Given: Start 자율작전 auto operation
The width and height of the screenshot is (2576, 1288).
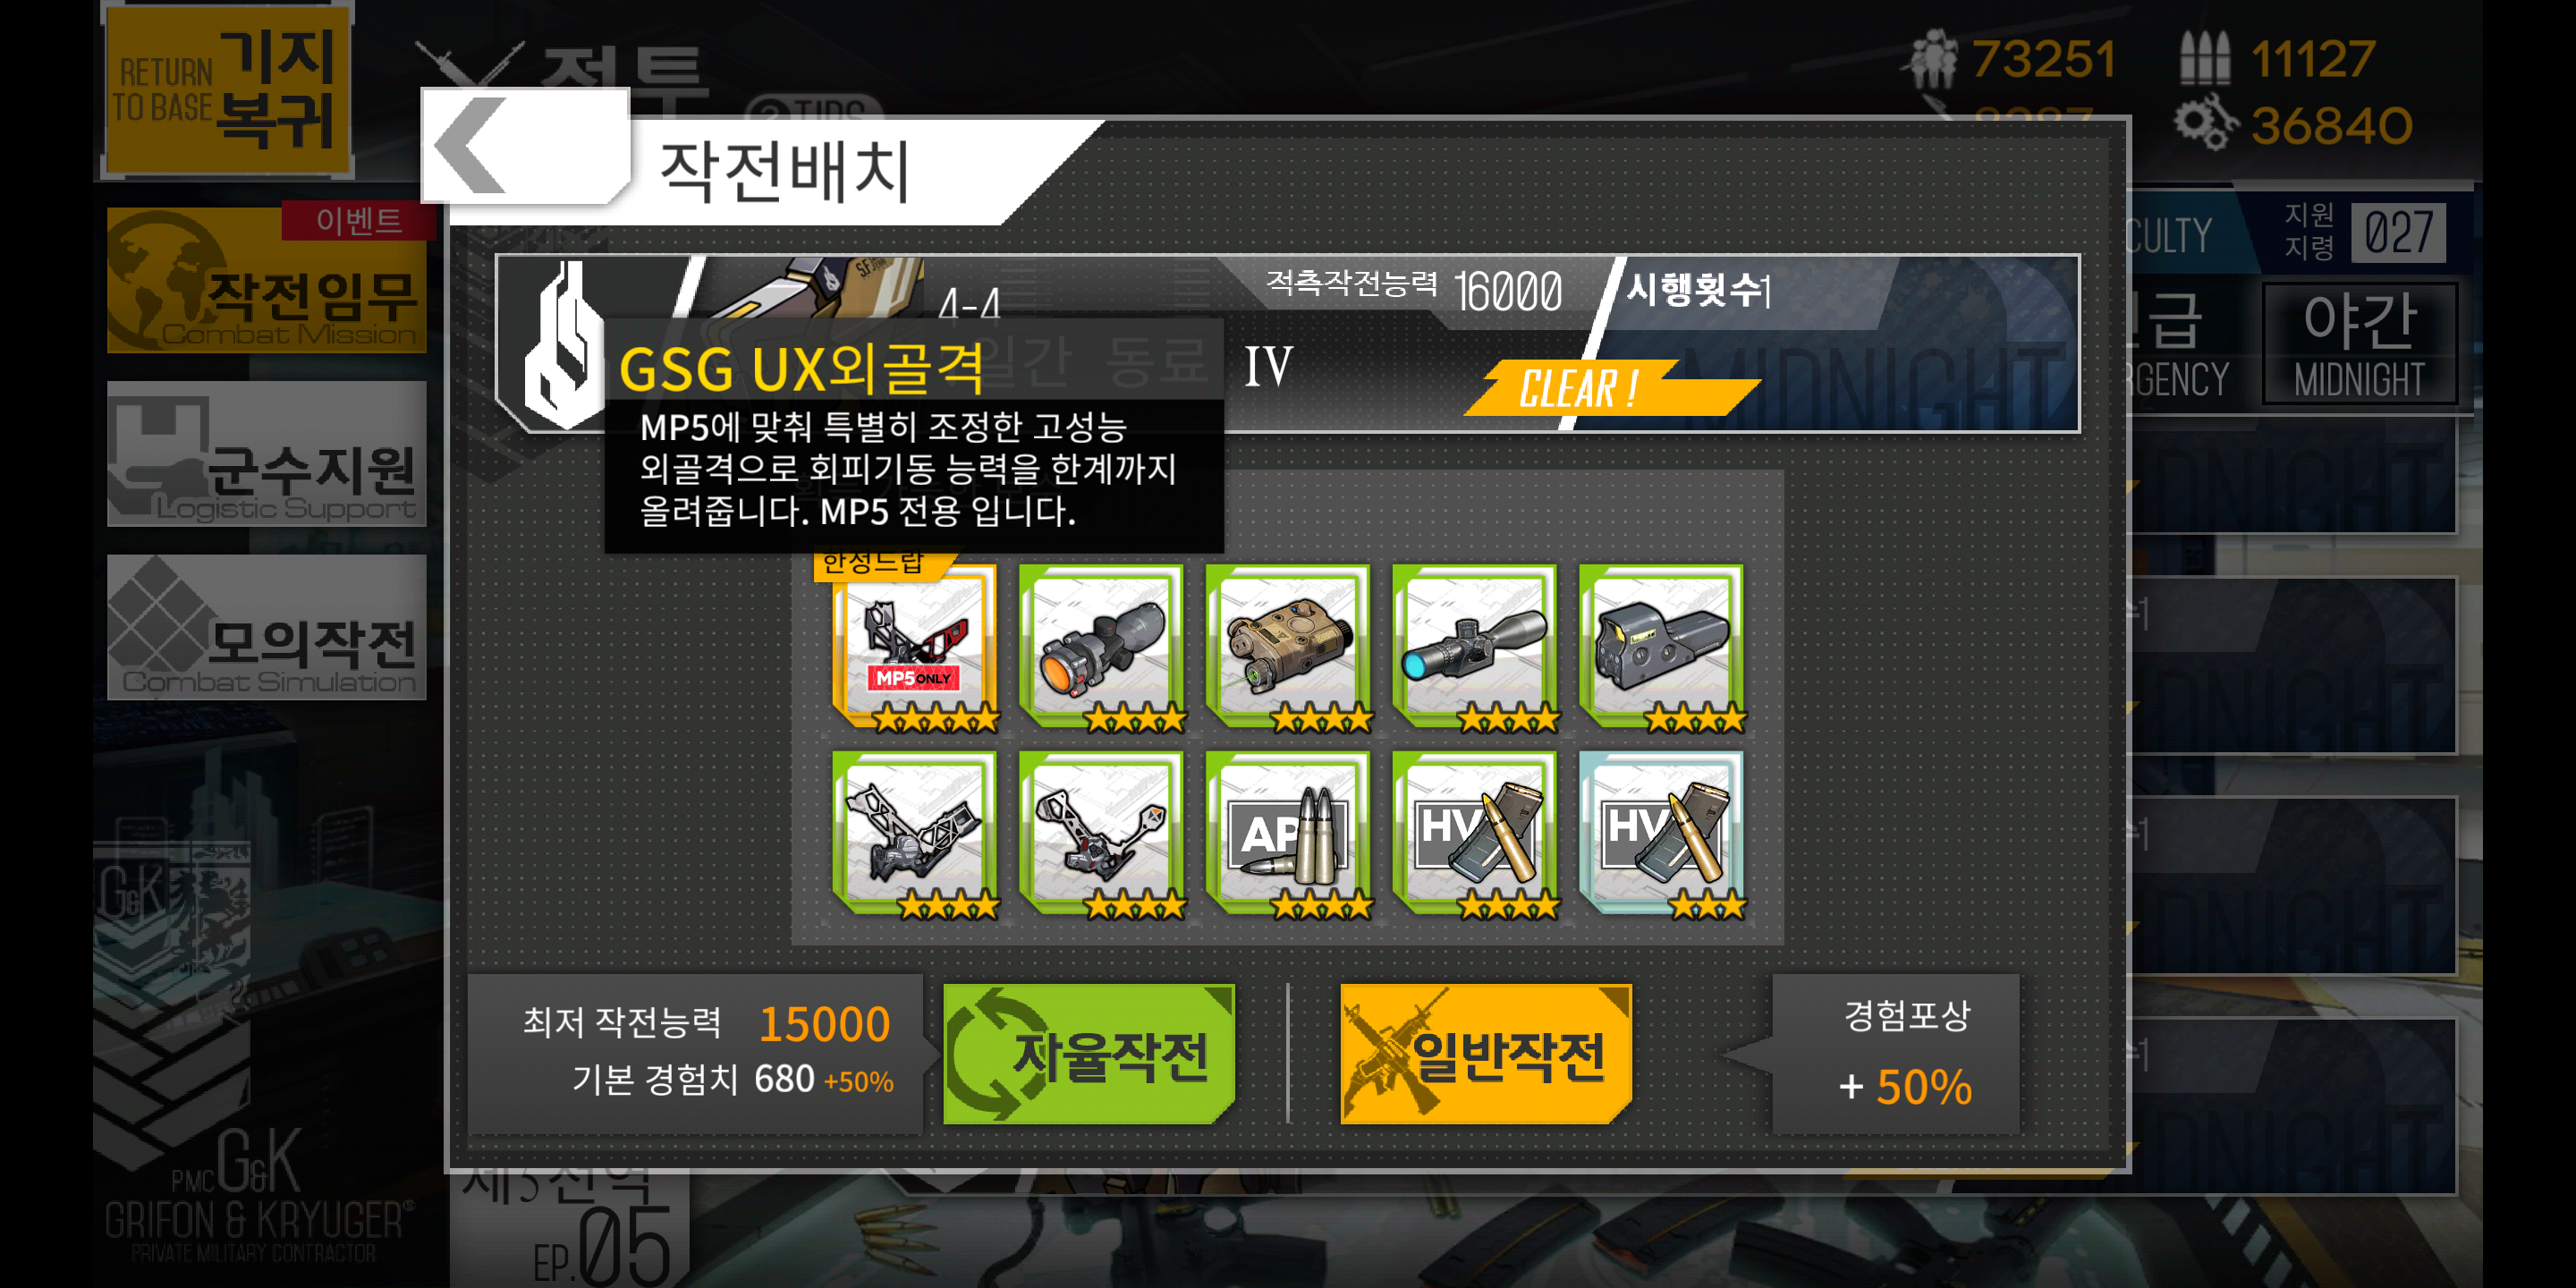Looking at the screenshot, I should coord(1089,1054).
